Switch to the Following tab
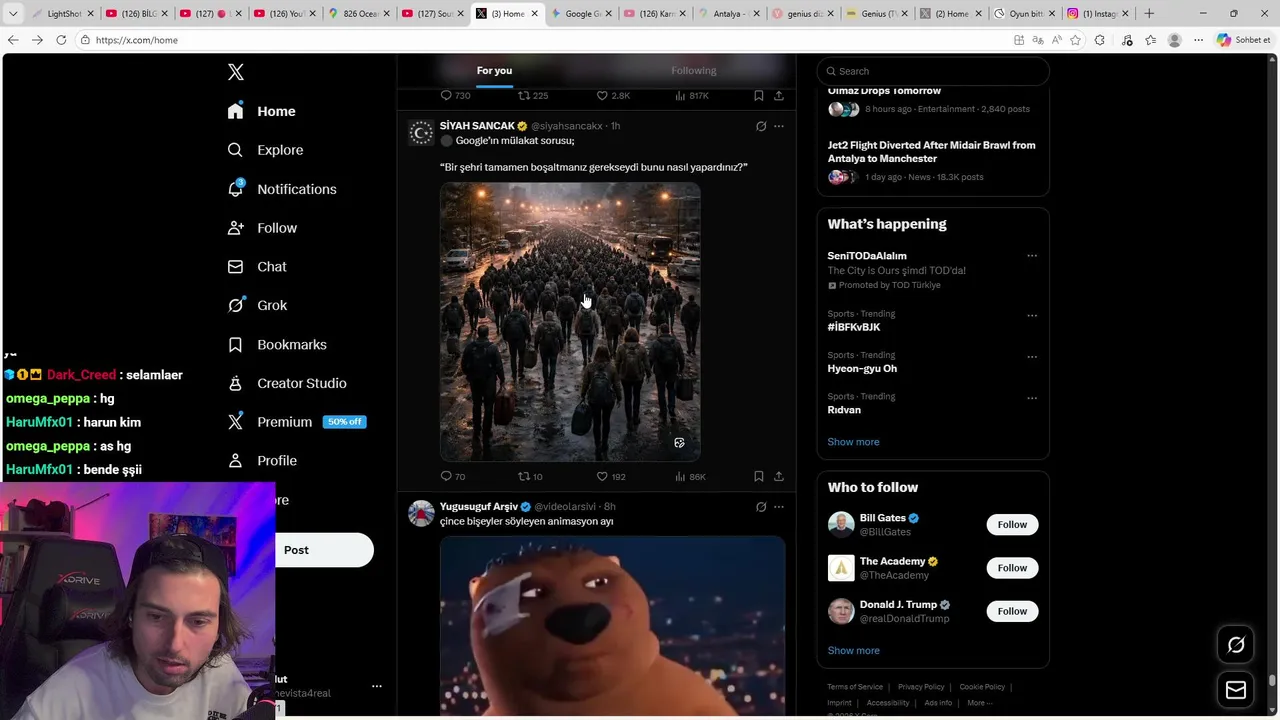This screenshot has height=720, width=1280. 694,70
